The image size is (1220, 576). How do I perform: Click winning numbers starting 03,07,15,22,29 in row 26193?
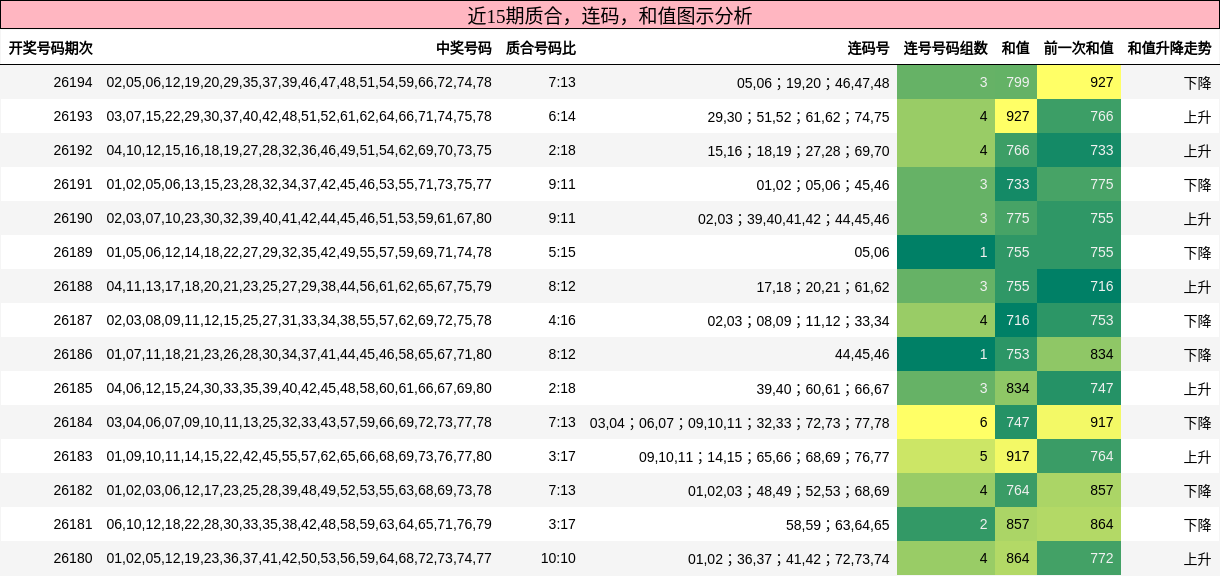[299, 116]
